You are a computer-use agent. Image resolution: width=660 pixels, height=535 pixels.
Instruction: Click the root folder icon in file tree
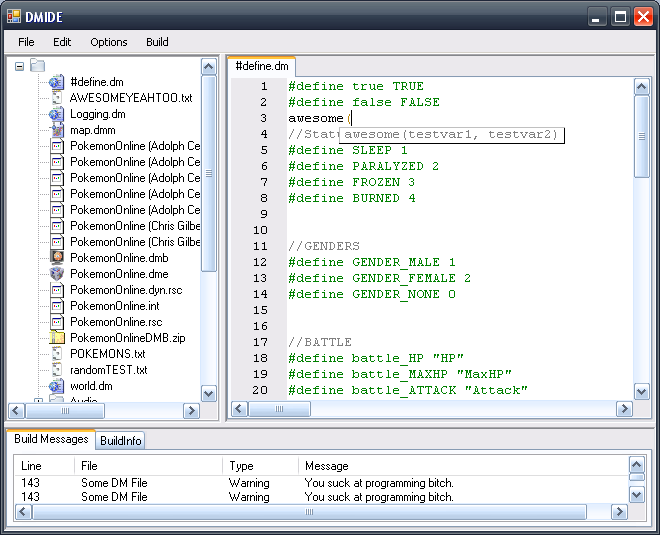pos(38,66)
